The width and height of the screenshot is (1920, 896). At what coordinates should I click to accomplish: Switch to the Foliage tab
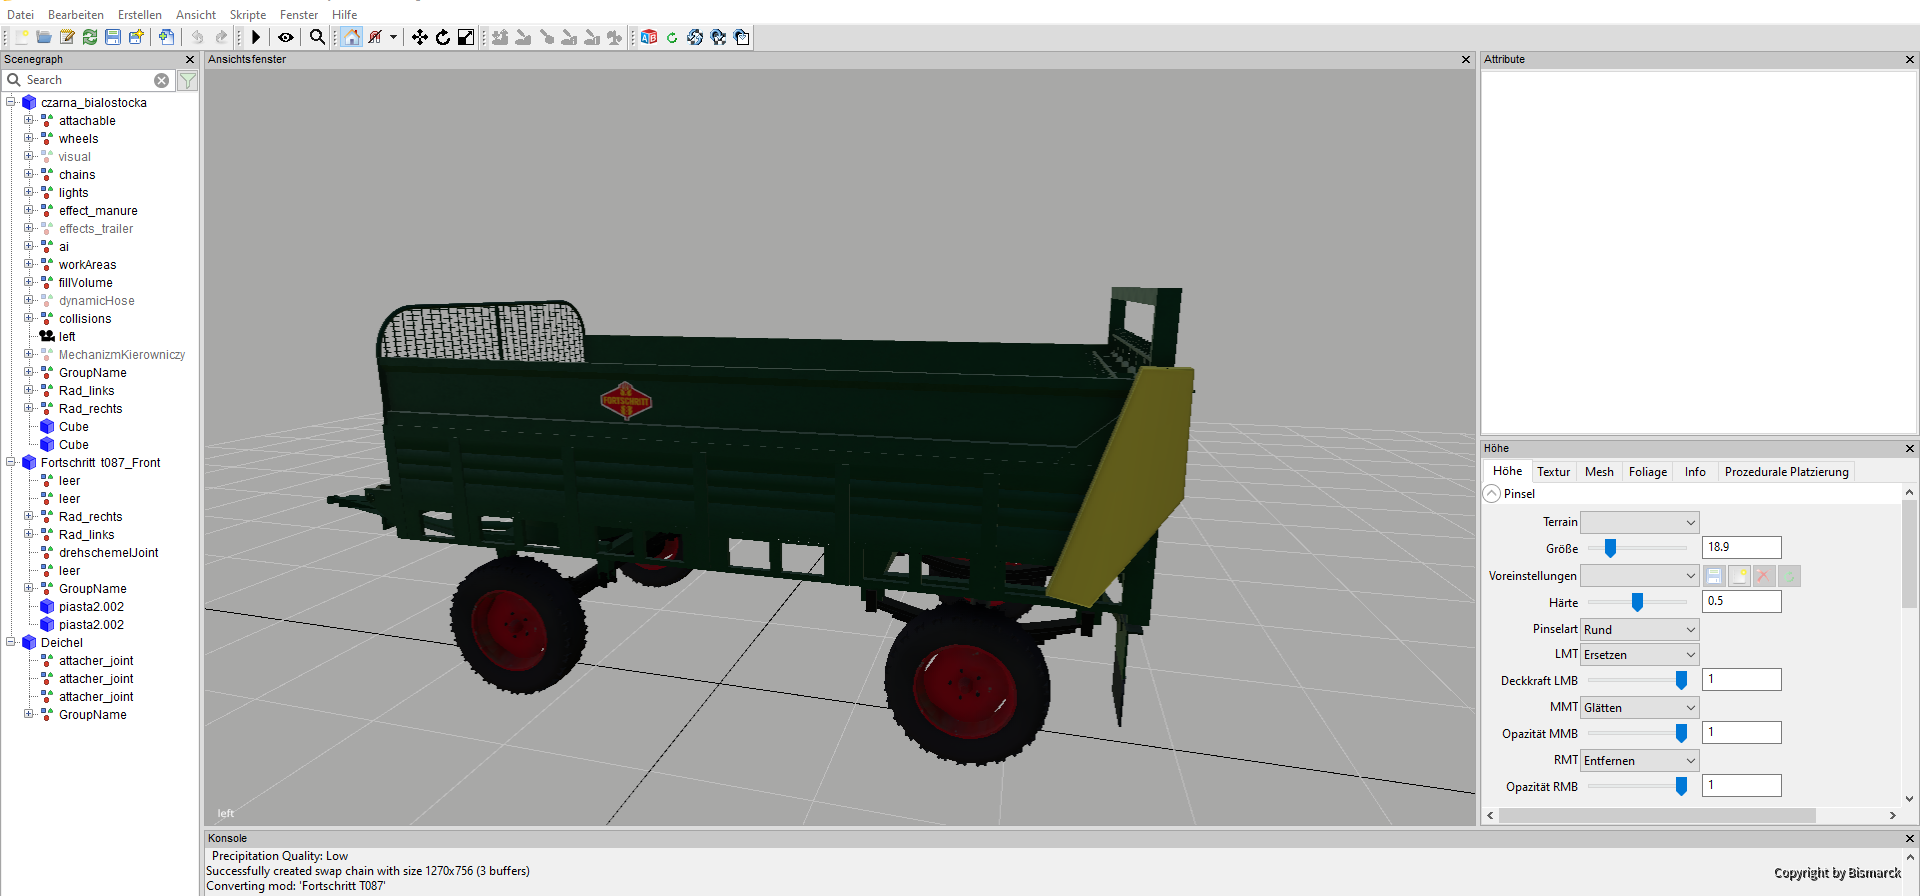(x=1648, y=472)
